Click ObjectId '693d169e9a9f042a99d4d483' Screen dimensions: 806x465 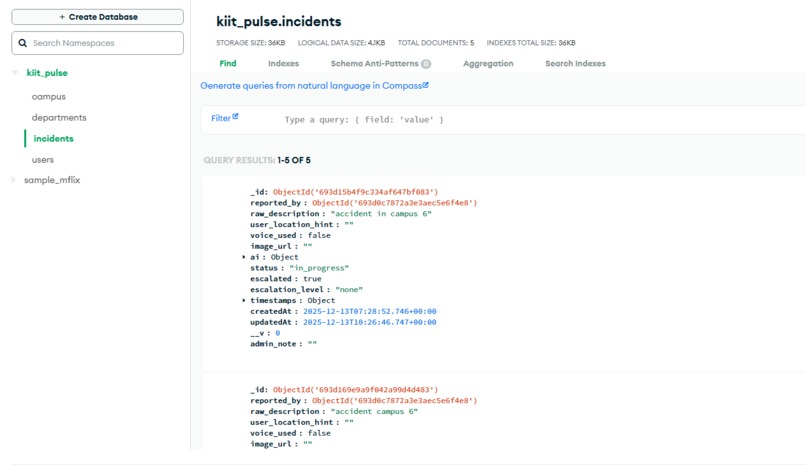click(355, 390)
